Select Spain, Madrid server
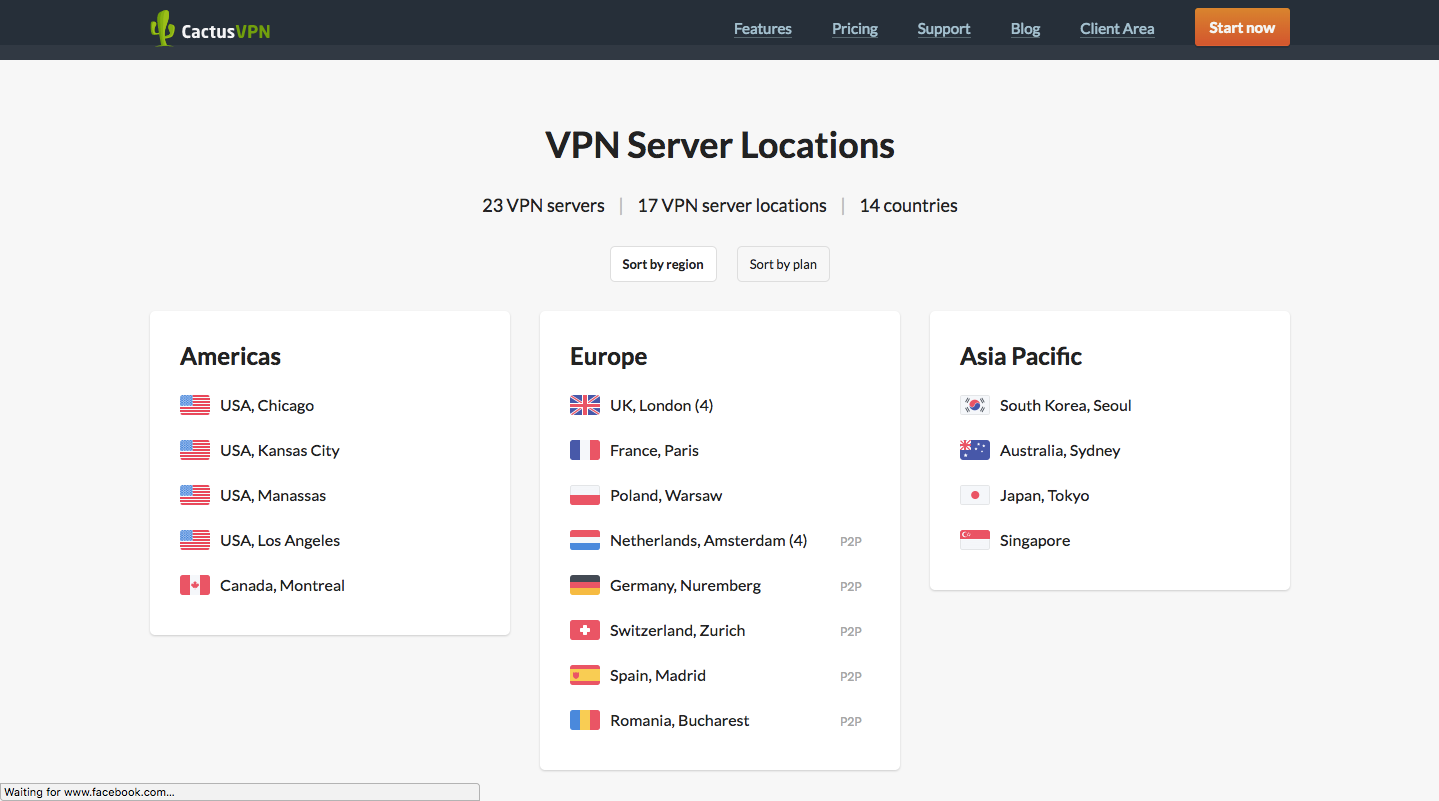This screenshot has height=801, width=1439. (658, 675)
